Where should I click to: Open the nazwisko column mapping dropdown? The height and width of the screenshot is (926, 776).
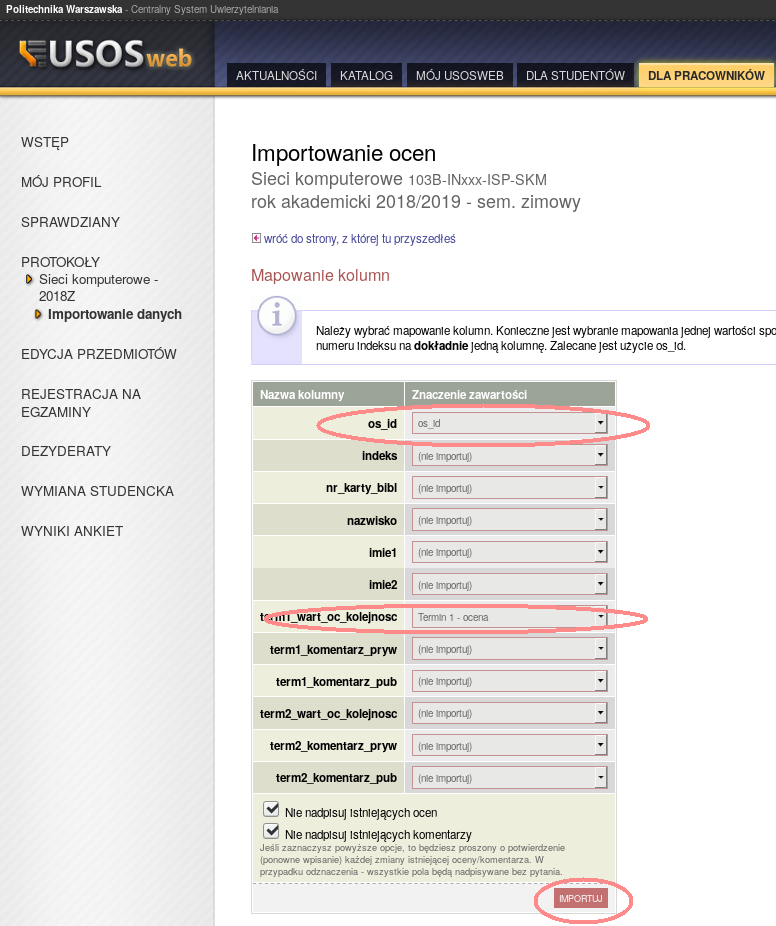509,520
